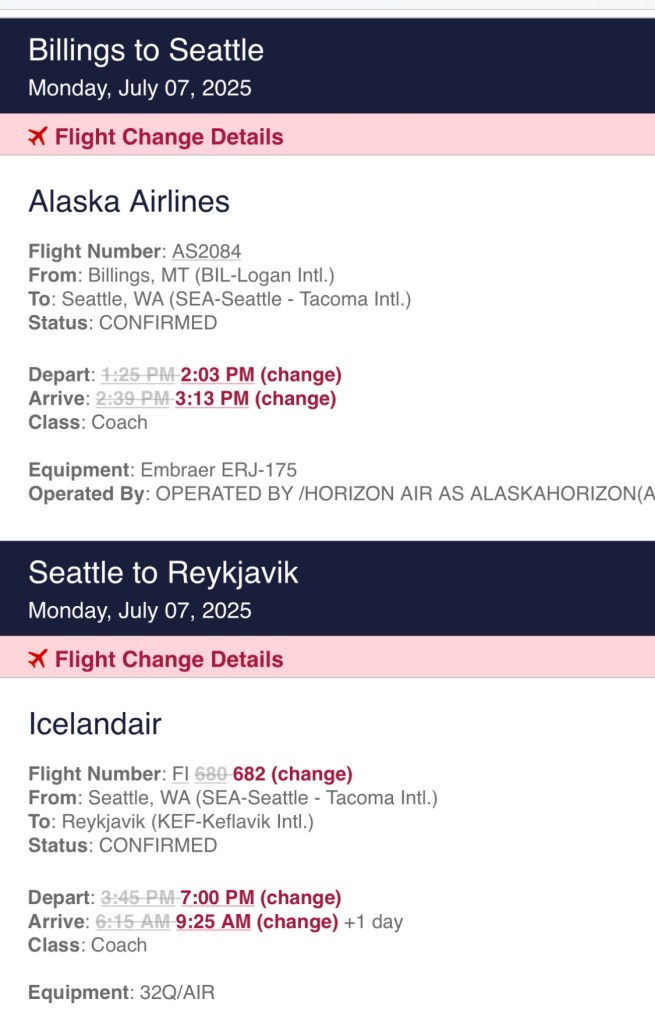Click the Alaska Airlines heading
The height and width of the screenshot is (1024, 655).
coord(129,202)
